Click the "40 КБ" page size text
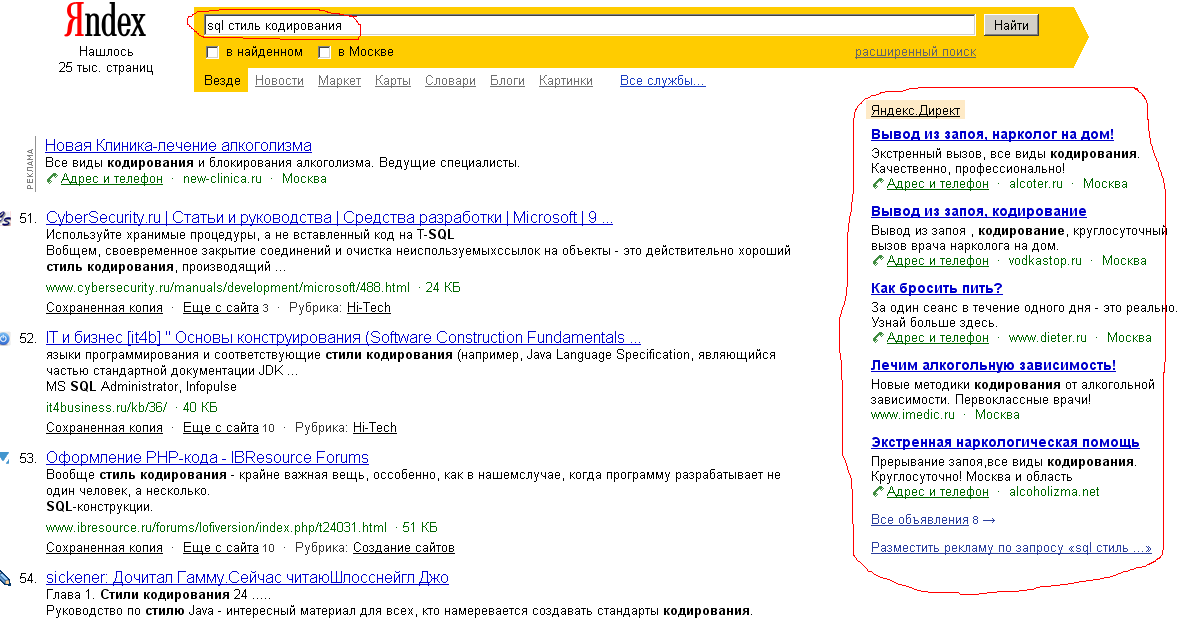 pos(200,408)
